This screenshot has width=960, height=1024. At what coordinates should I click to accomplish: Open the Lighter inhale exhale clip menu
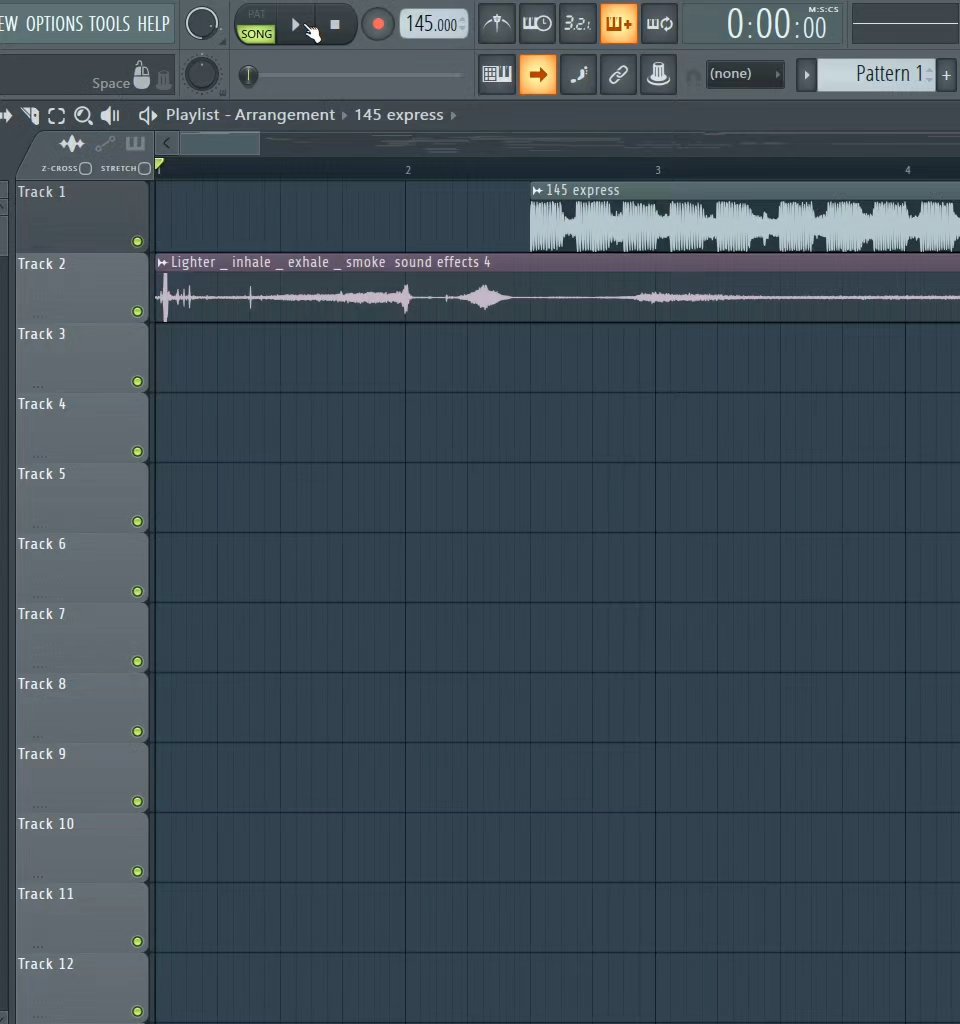[162, 263]
